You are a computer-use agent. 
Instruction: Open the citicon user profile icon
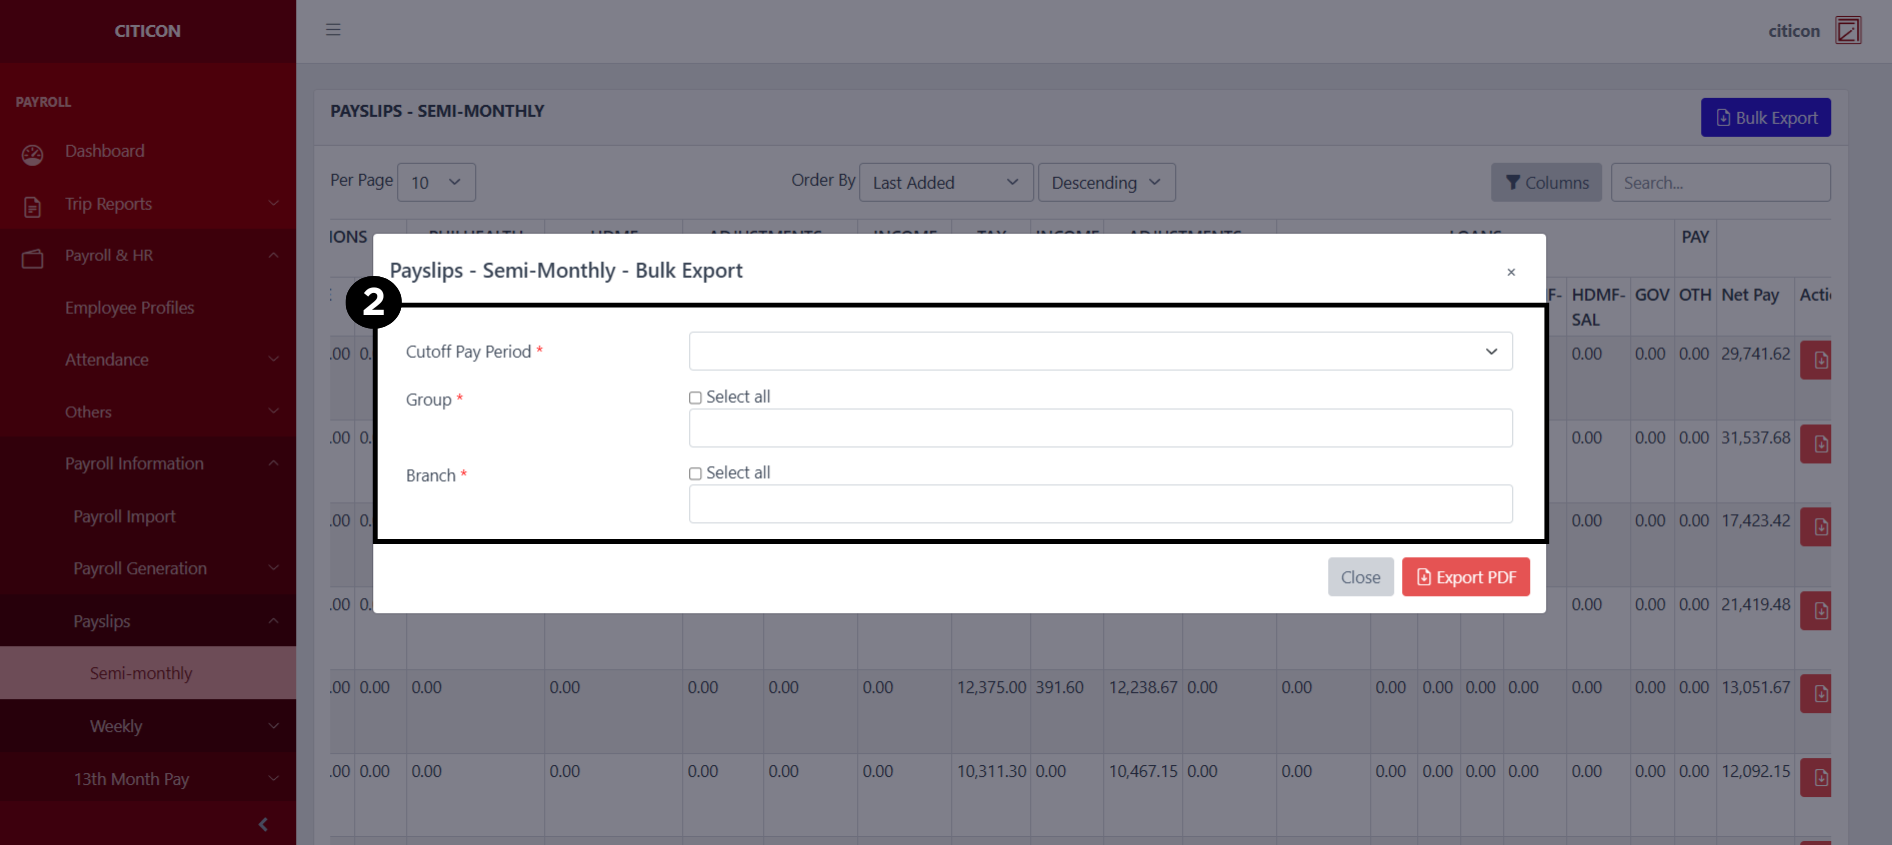click(1848, 30)
